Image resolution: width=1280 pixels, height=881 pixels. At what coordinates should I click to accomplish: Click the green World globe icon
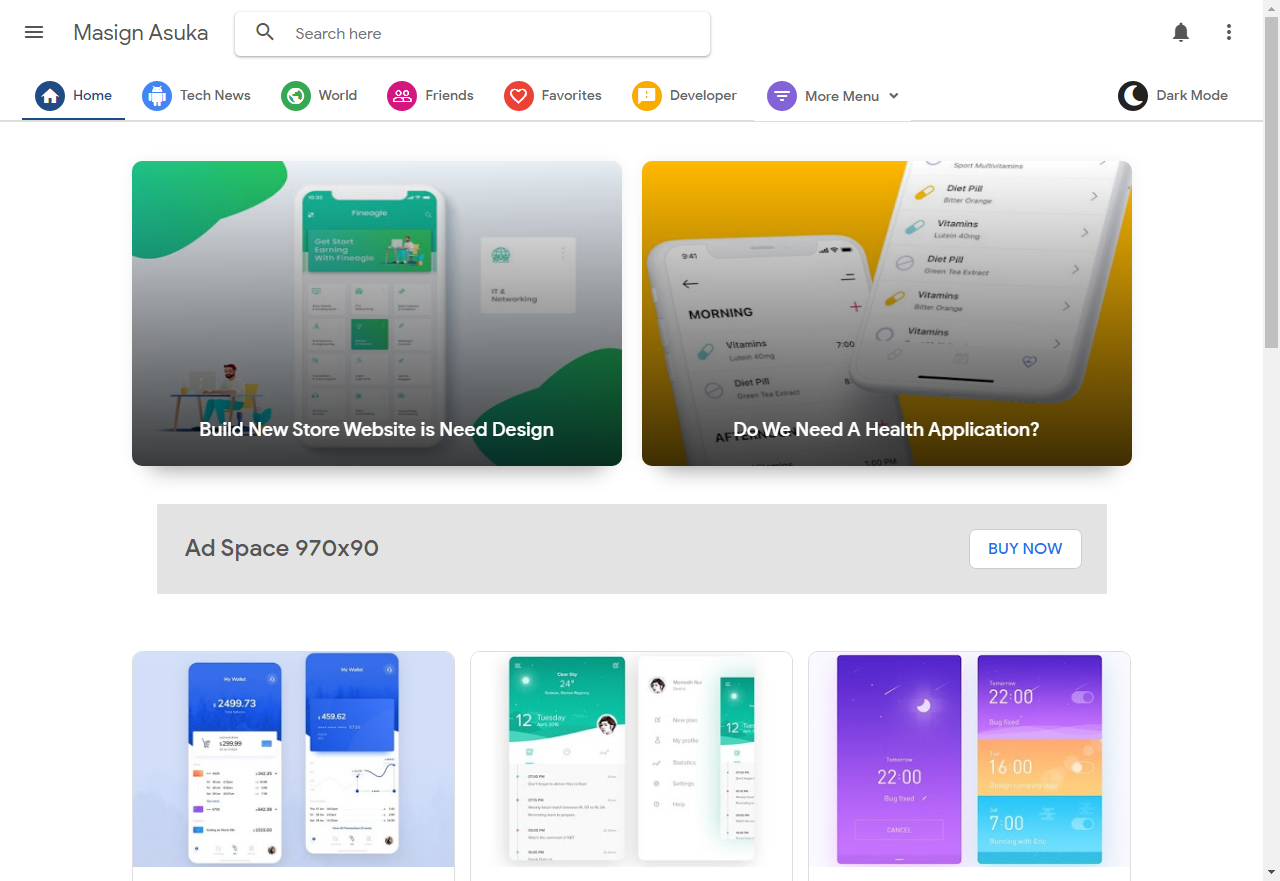[296, 96]
